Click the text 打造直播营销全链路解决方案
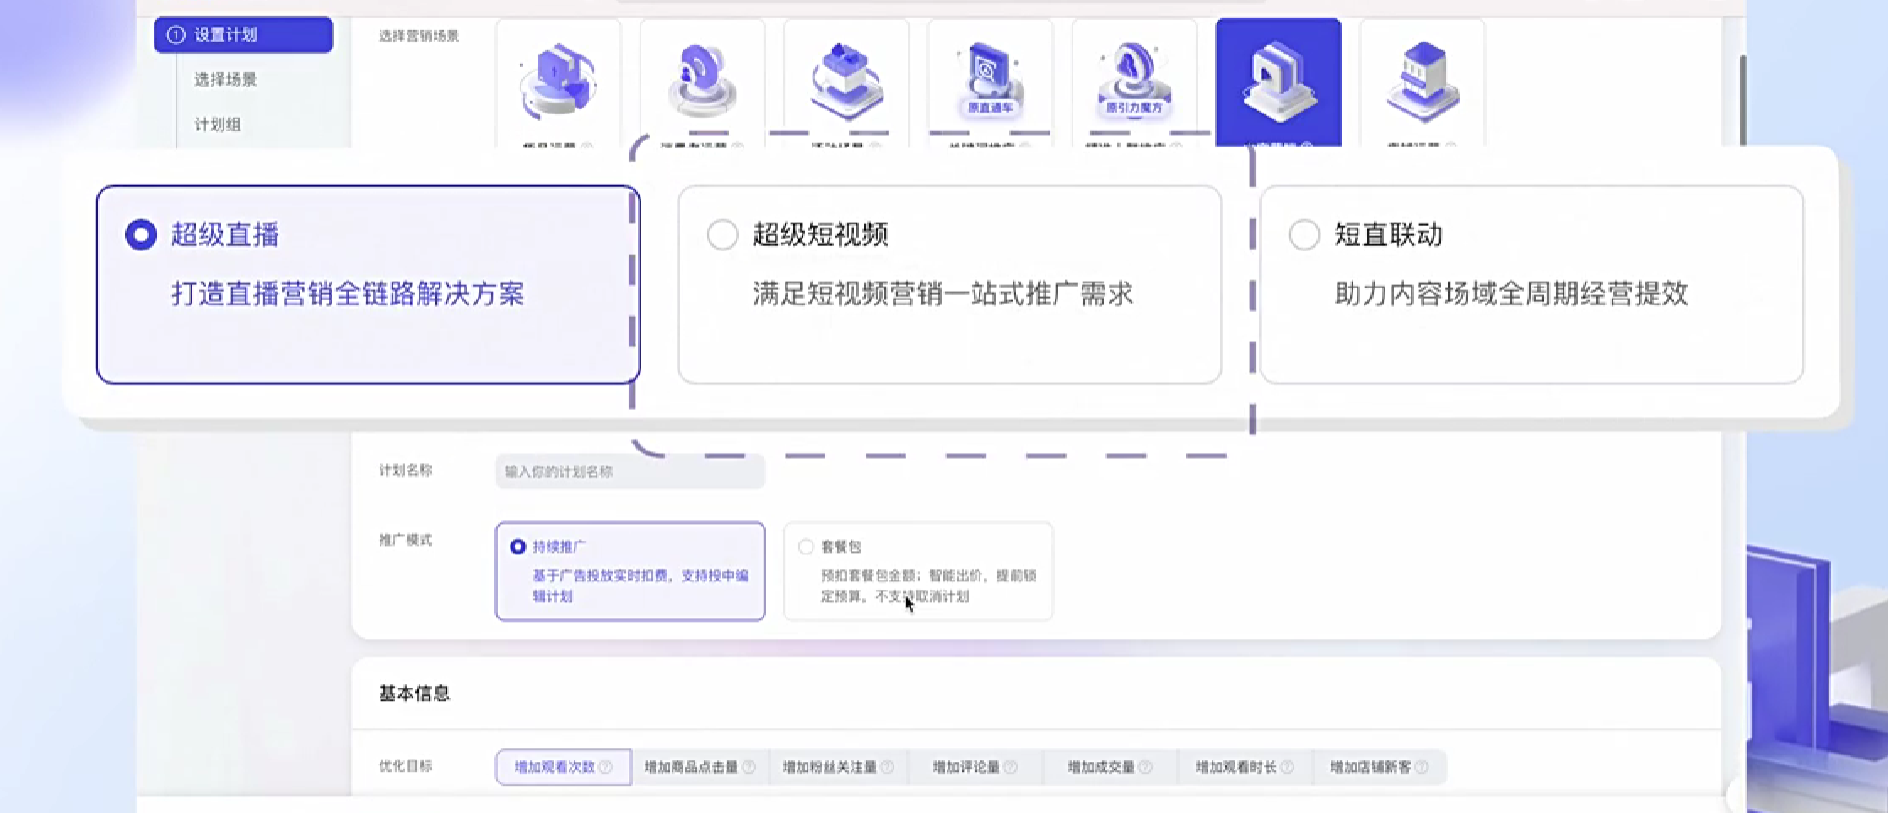The image size is (1888, 813). coord(348,294)
